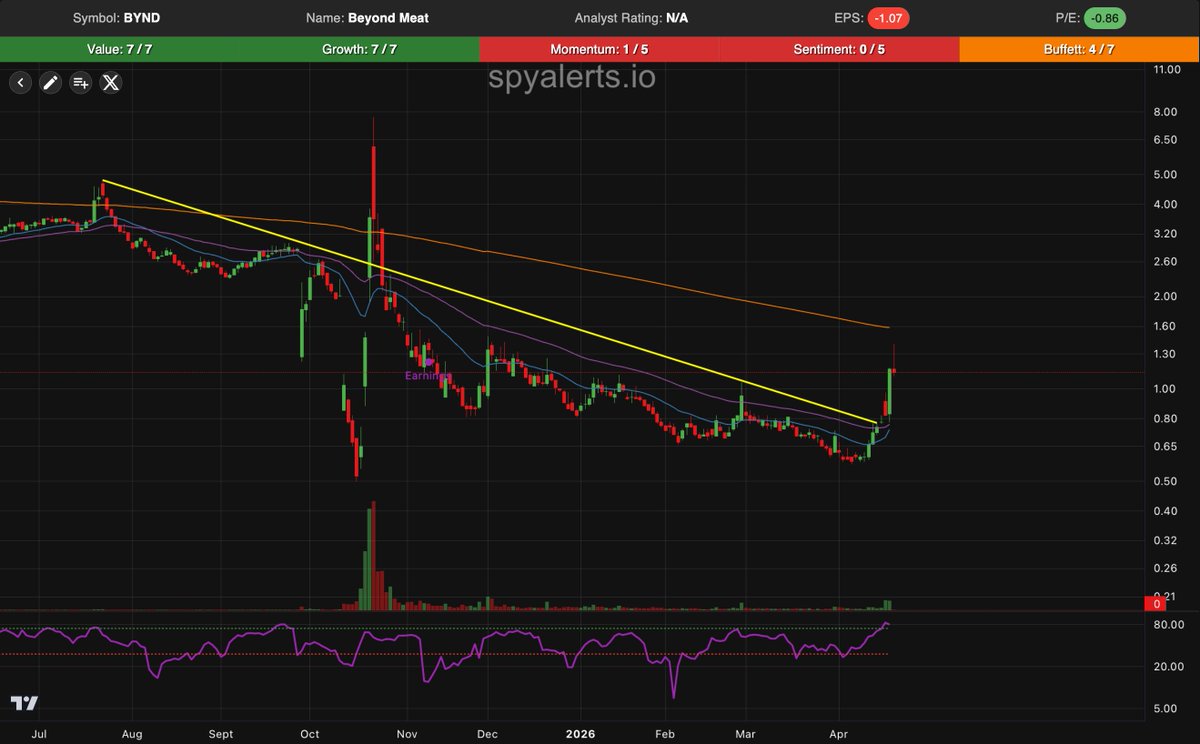1200x744 pixels.
Task: Click the Analyst Rating: N/A label
Action: pyautogui.click(x=631, y=18)
